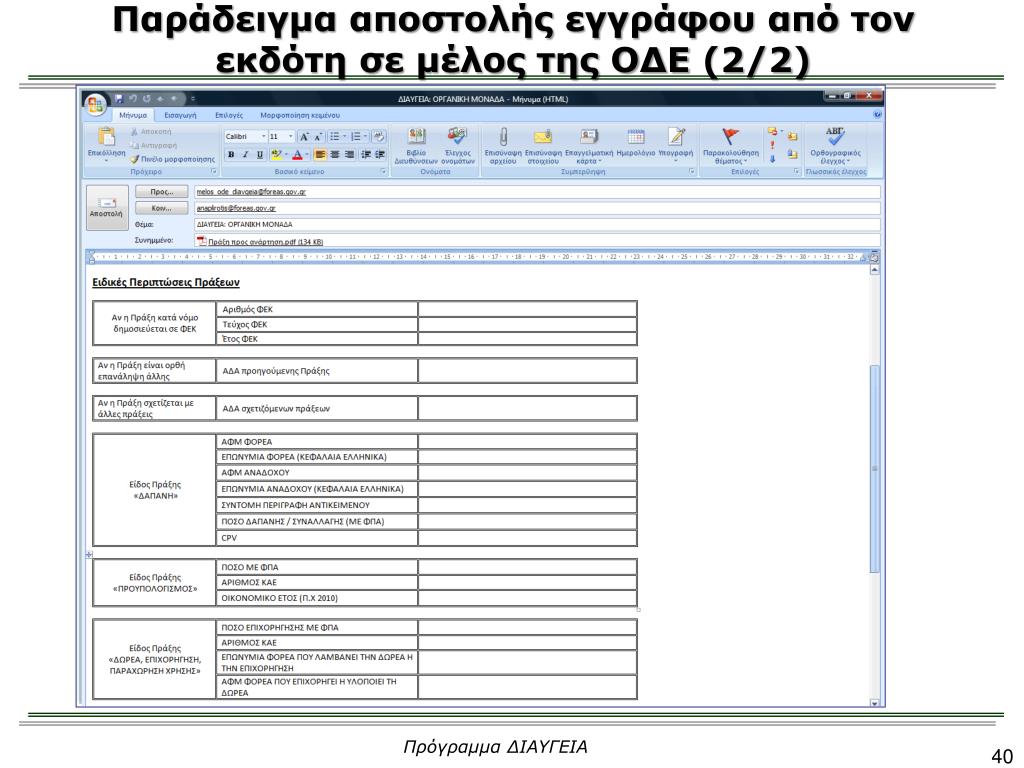Open the red font color picker
Viewport: 1024px width, 768px height.
point(307,155)
